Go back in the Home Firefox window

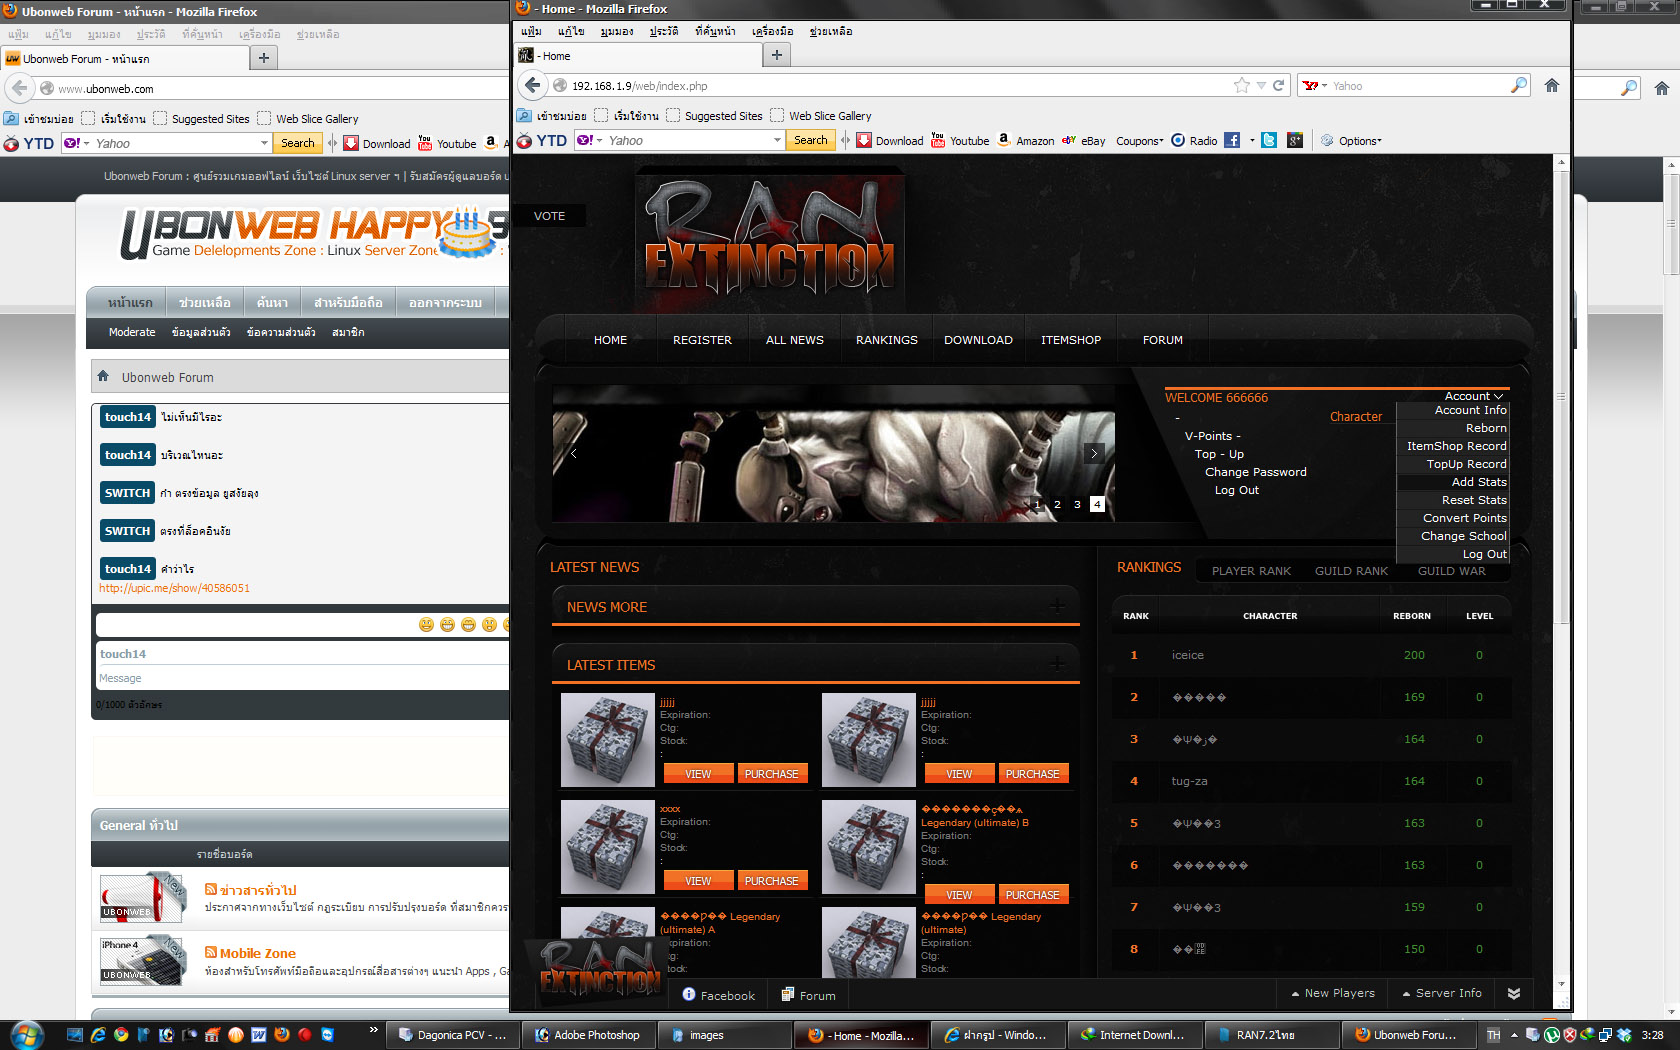point(532,86)
